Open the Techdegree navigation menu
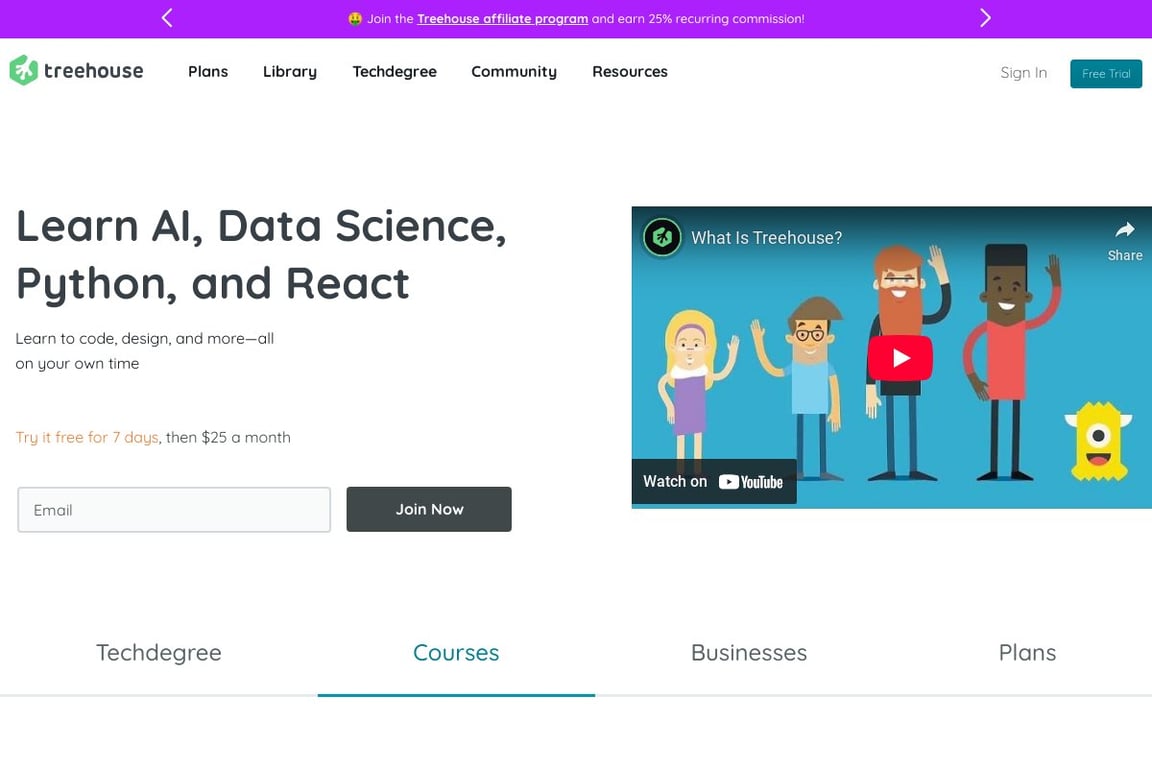This screenshot has height=768, width=1152. click(395, 71)
